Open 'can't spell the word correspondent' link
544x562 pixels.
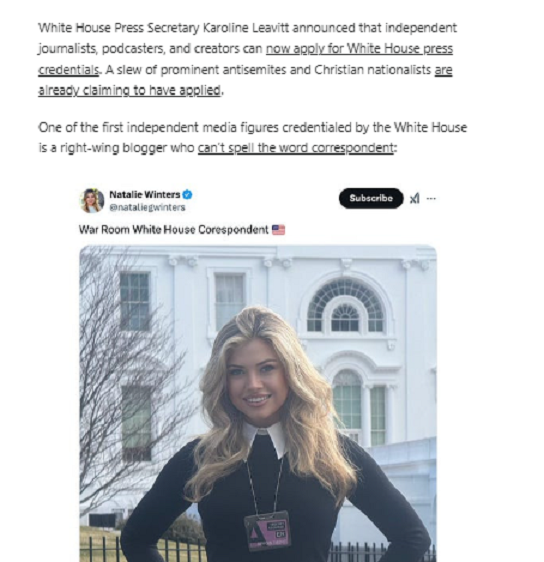[296, 147]
